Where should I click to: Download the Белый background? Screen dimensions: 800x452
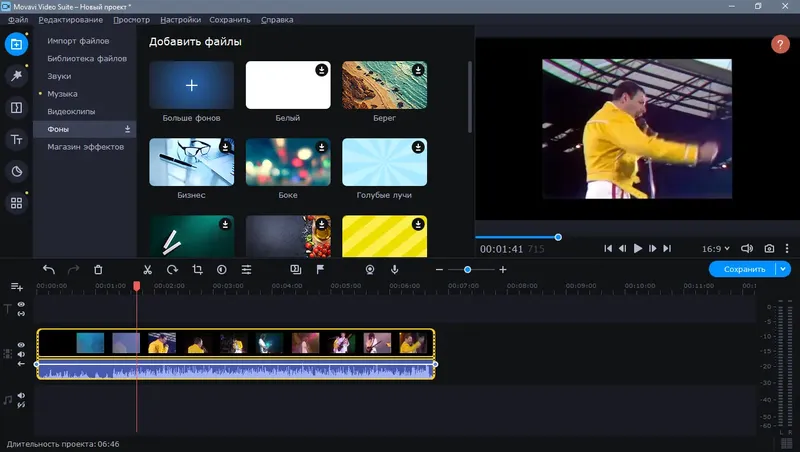pyautogui.click(x=321, y=70)
